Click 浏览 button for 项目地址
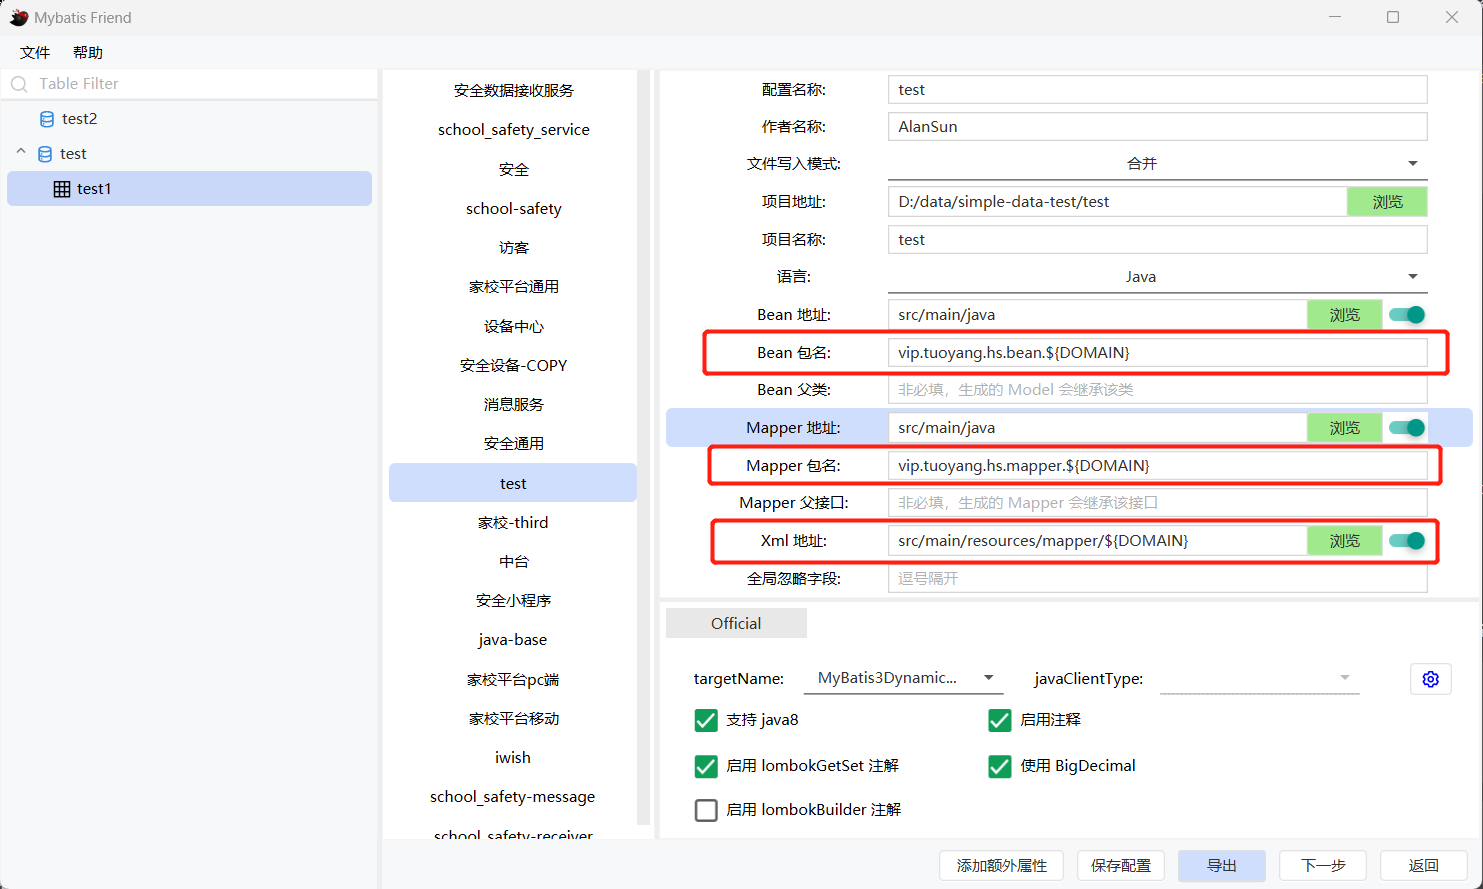The width and height of the screenshot is (1483, 889). pyautogui.click(x=1387, y=202)
